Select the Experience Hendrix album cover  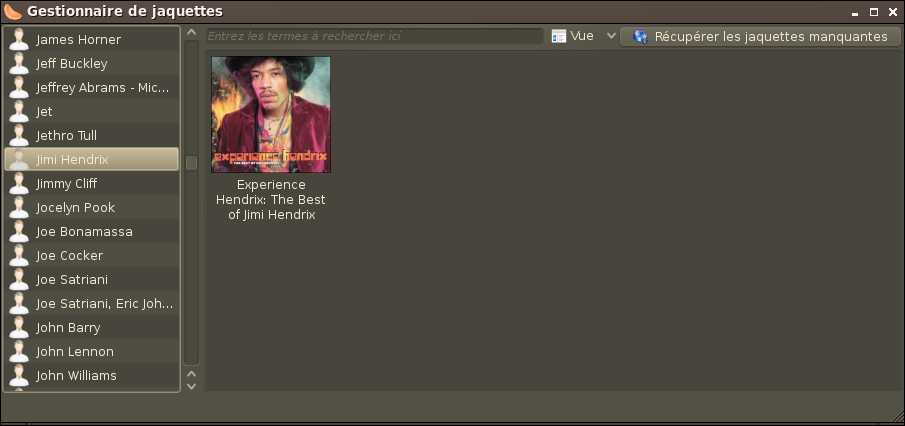[x=271, y=115]
